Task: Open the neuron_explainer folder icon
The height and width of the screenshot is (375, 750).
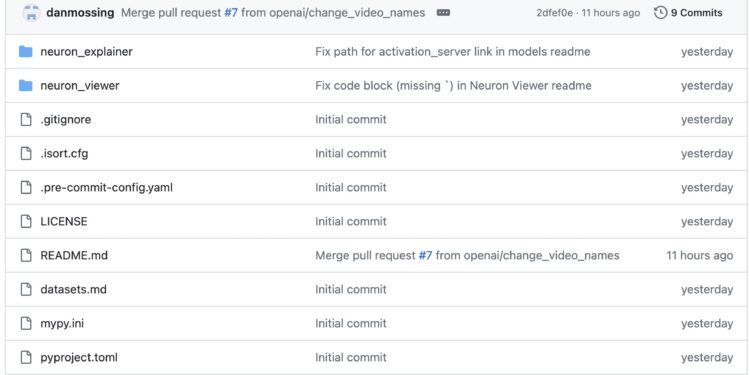Action: pyautogui.click(x=25, y=51)
